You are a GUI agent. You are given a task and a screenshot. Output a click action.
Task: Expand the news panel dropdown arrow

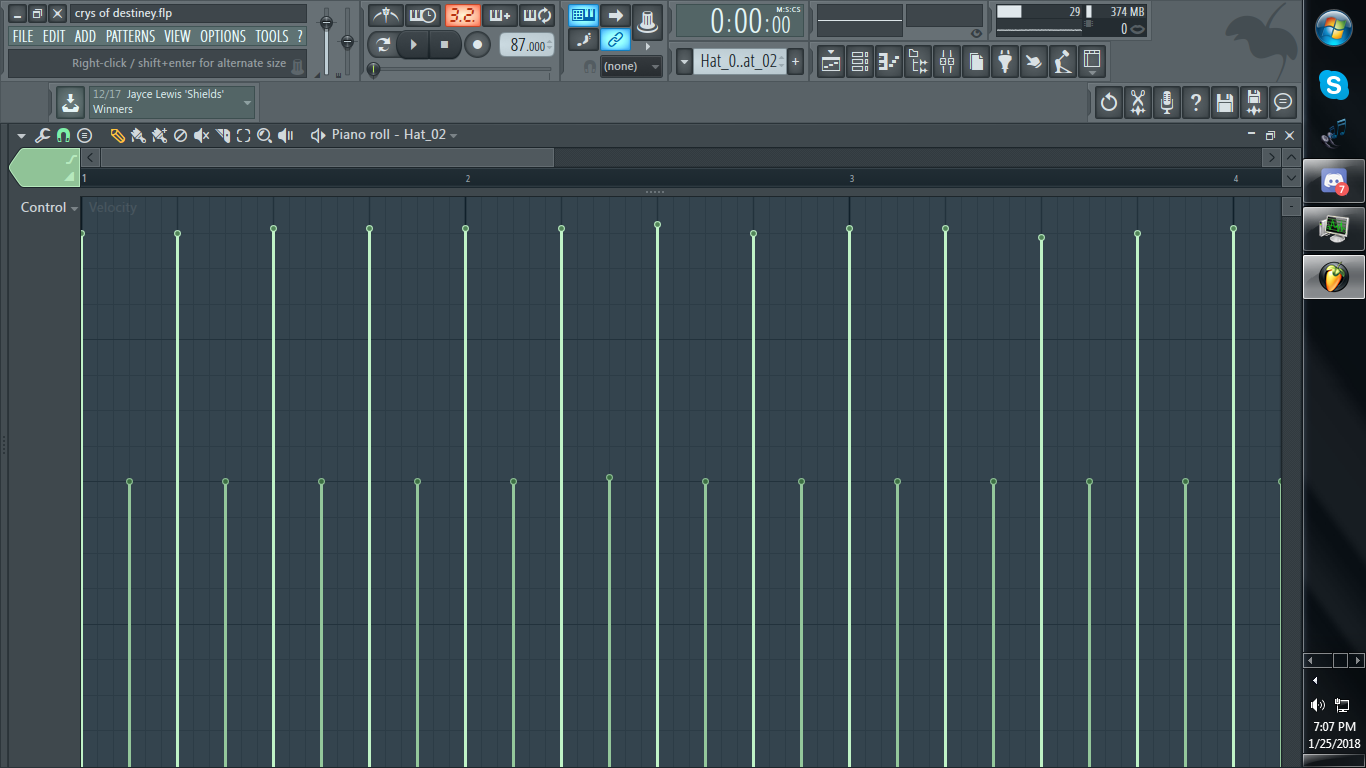tap(247, 102)
